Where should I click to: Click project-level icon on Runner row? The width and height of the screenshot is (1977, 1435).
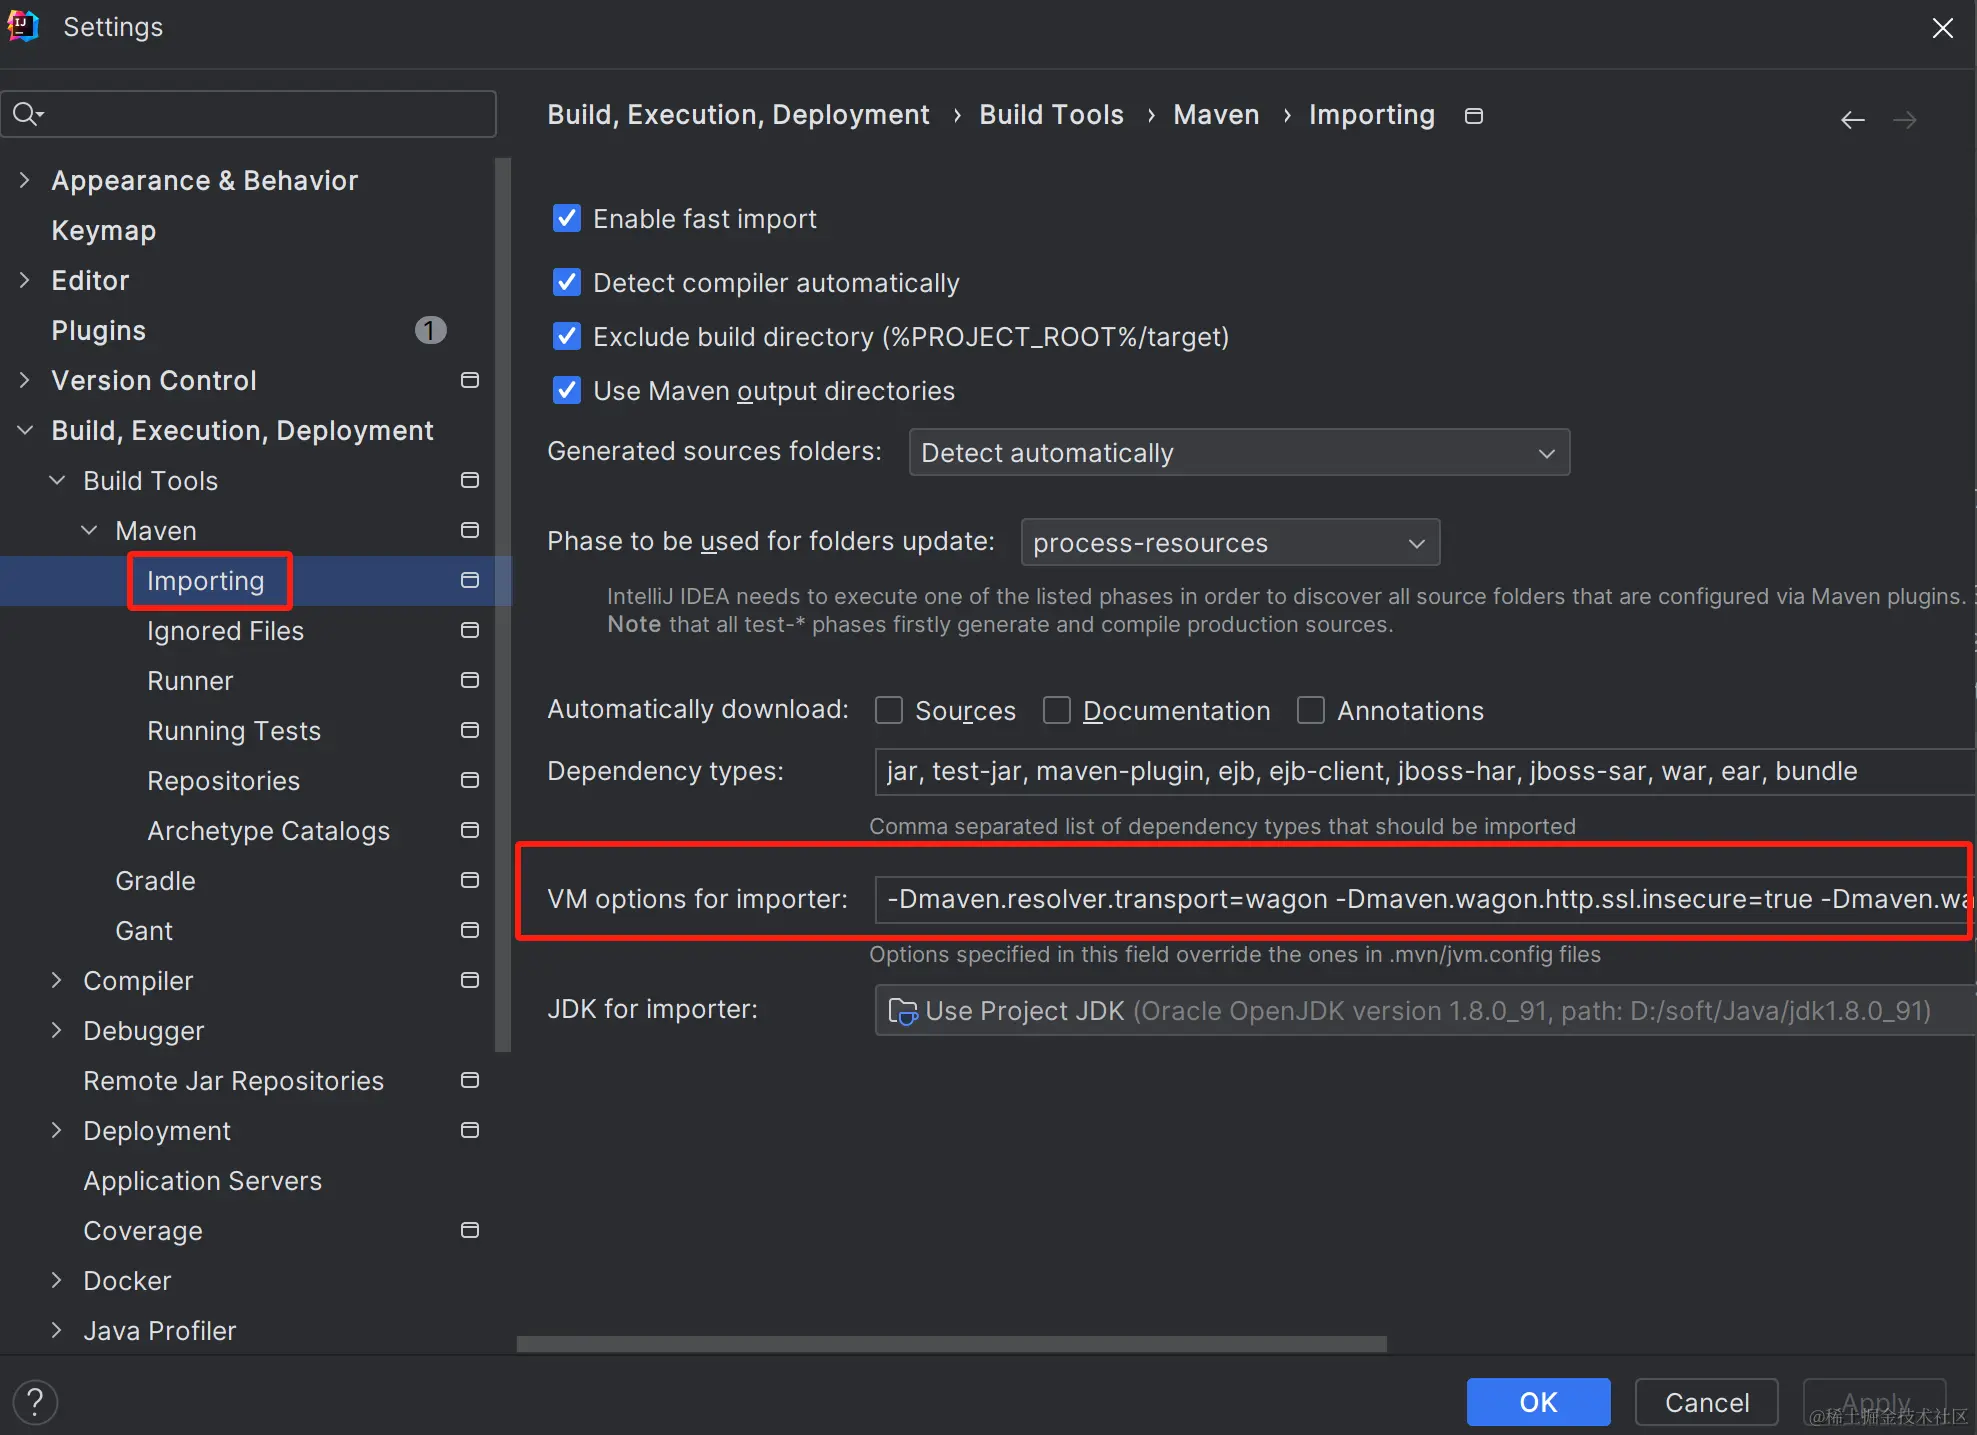pyautogui.click(x=469, y=680)
